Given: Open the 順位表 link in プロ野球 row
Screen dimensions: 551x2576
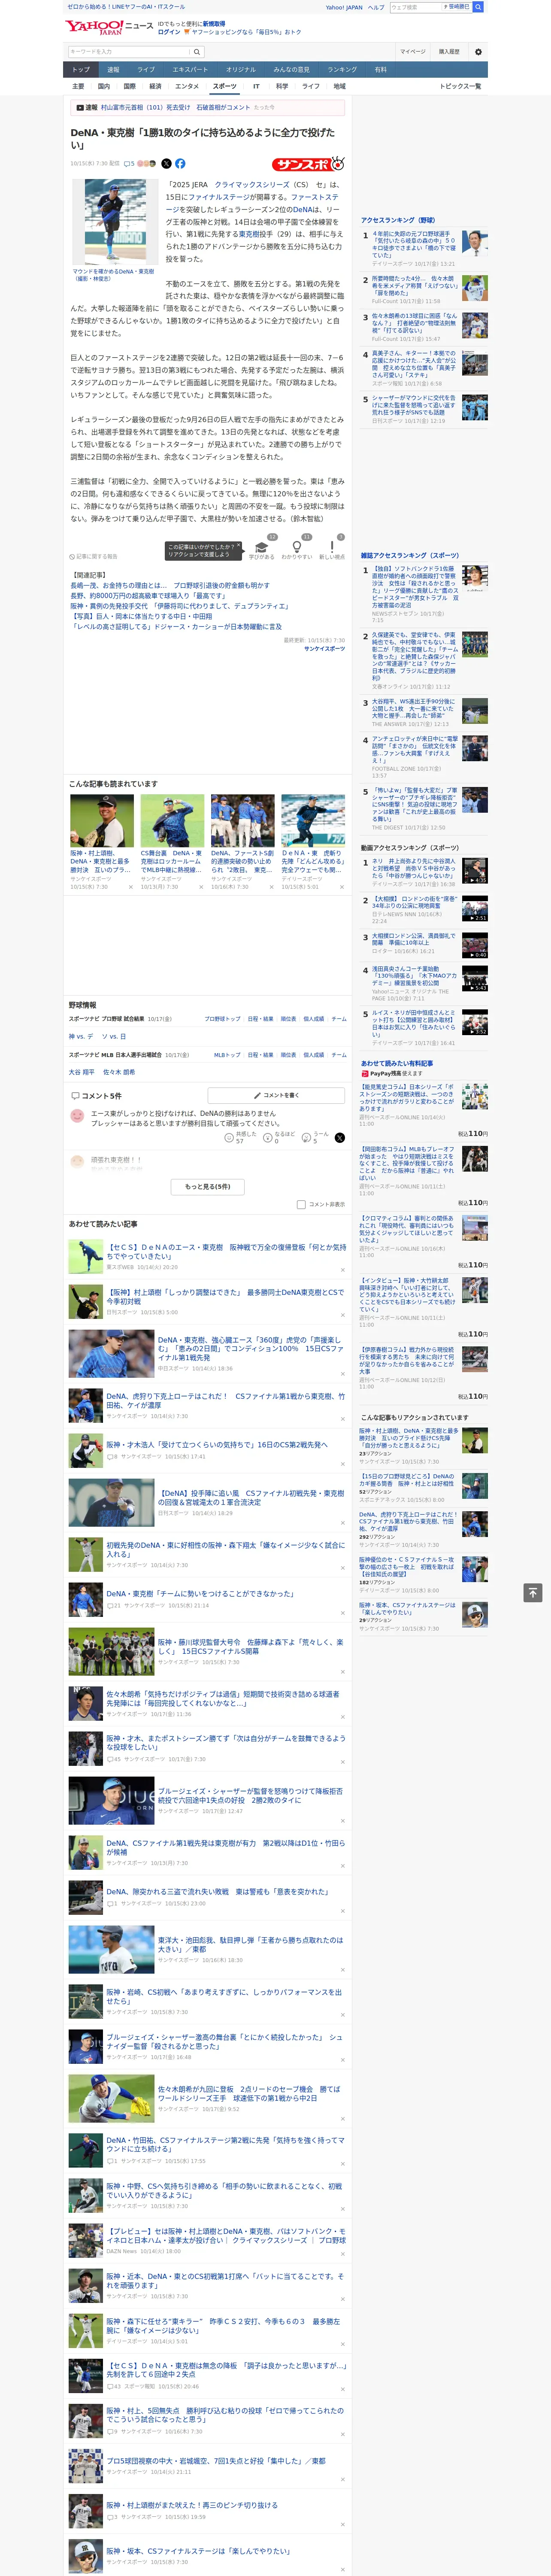Looking at the screenshot, I should click(x=288, y=1019).
